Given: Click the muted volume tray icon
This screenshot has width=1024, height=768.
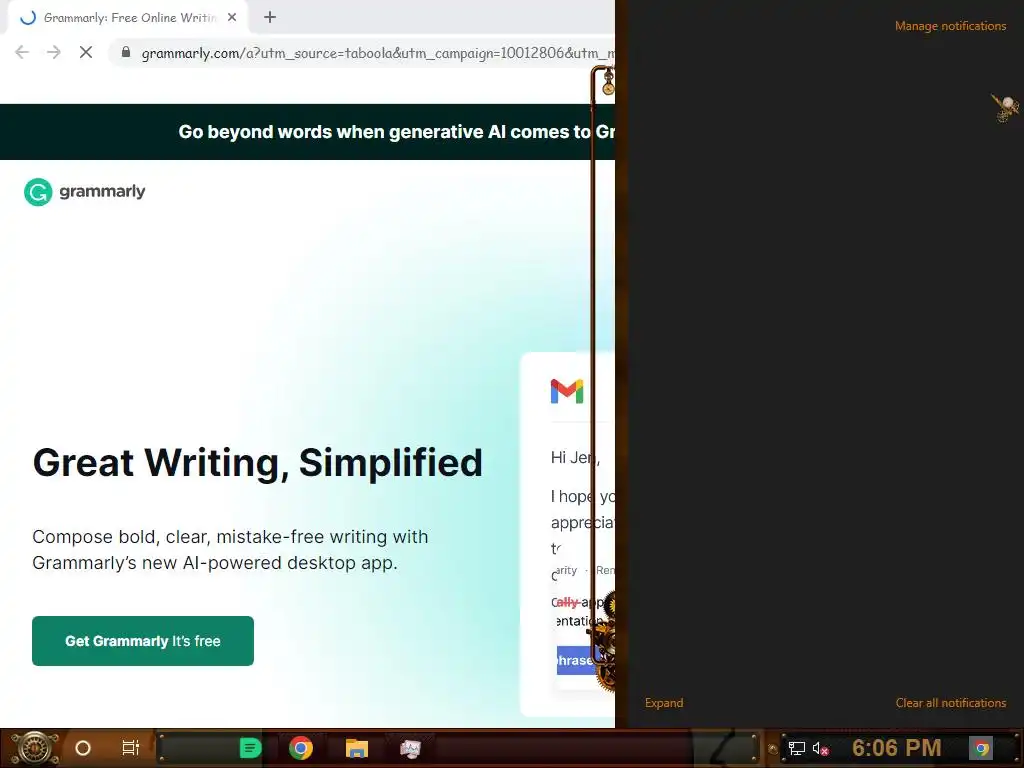Looking at the screenshot, I should (820, 748).
